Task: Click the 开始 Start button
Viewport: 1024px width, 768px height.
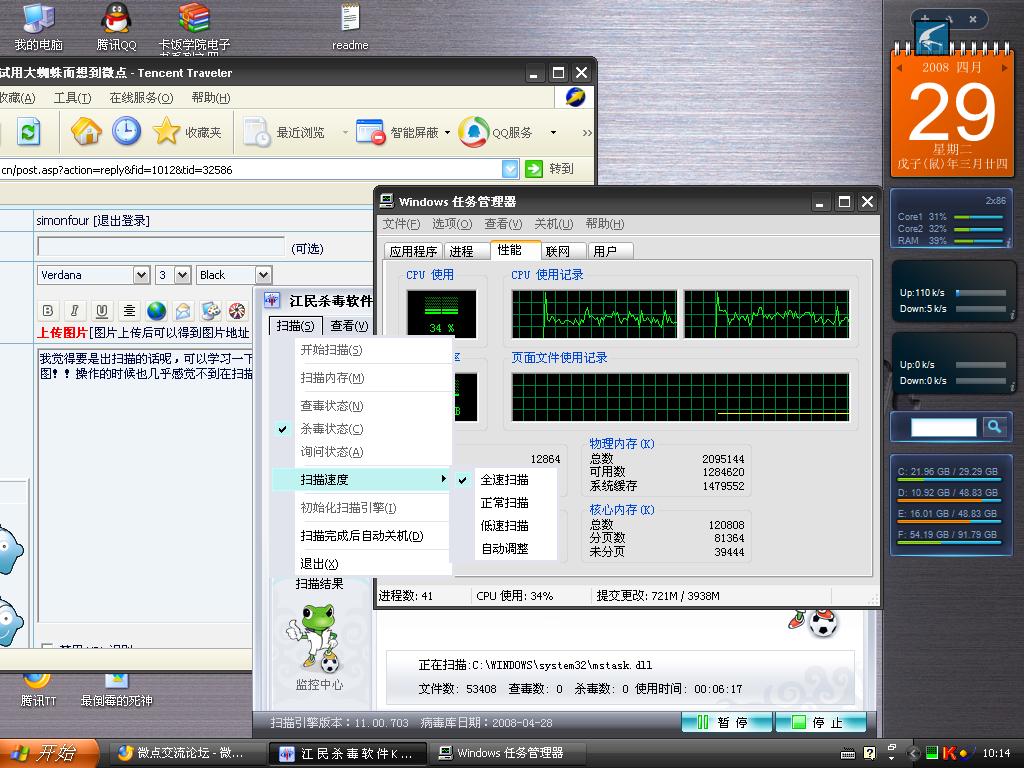Action: pyautogui.click(x=48, y=753)
